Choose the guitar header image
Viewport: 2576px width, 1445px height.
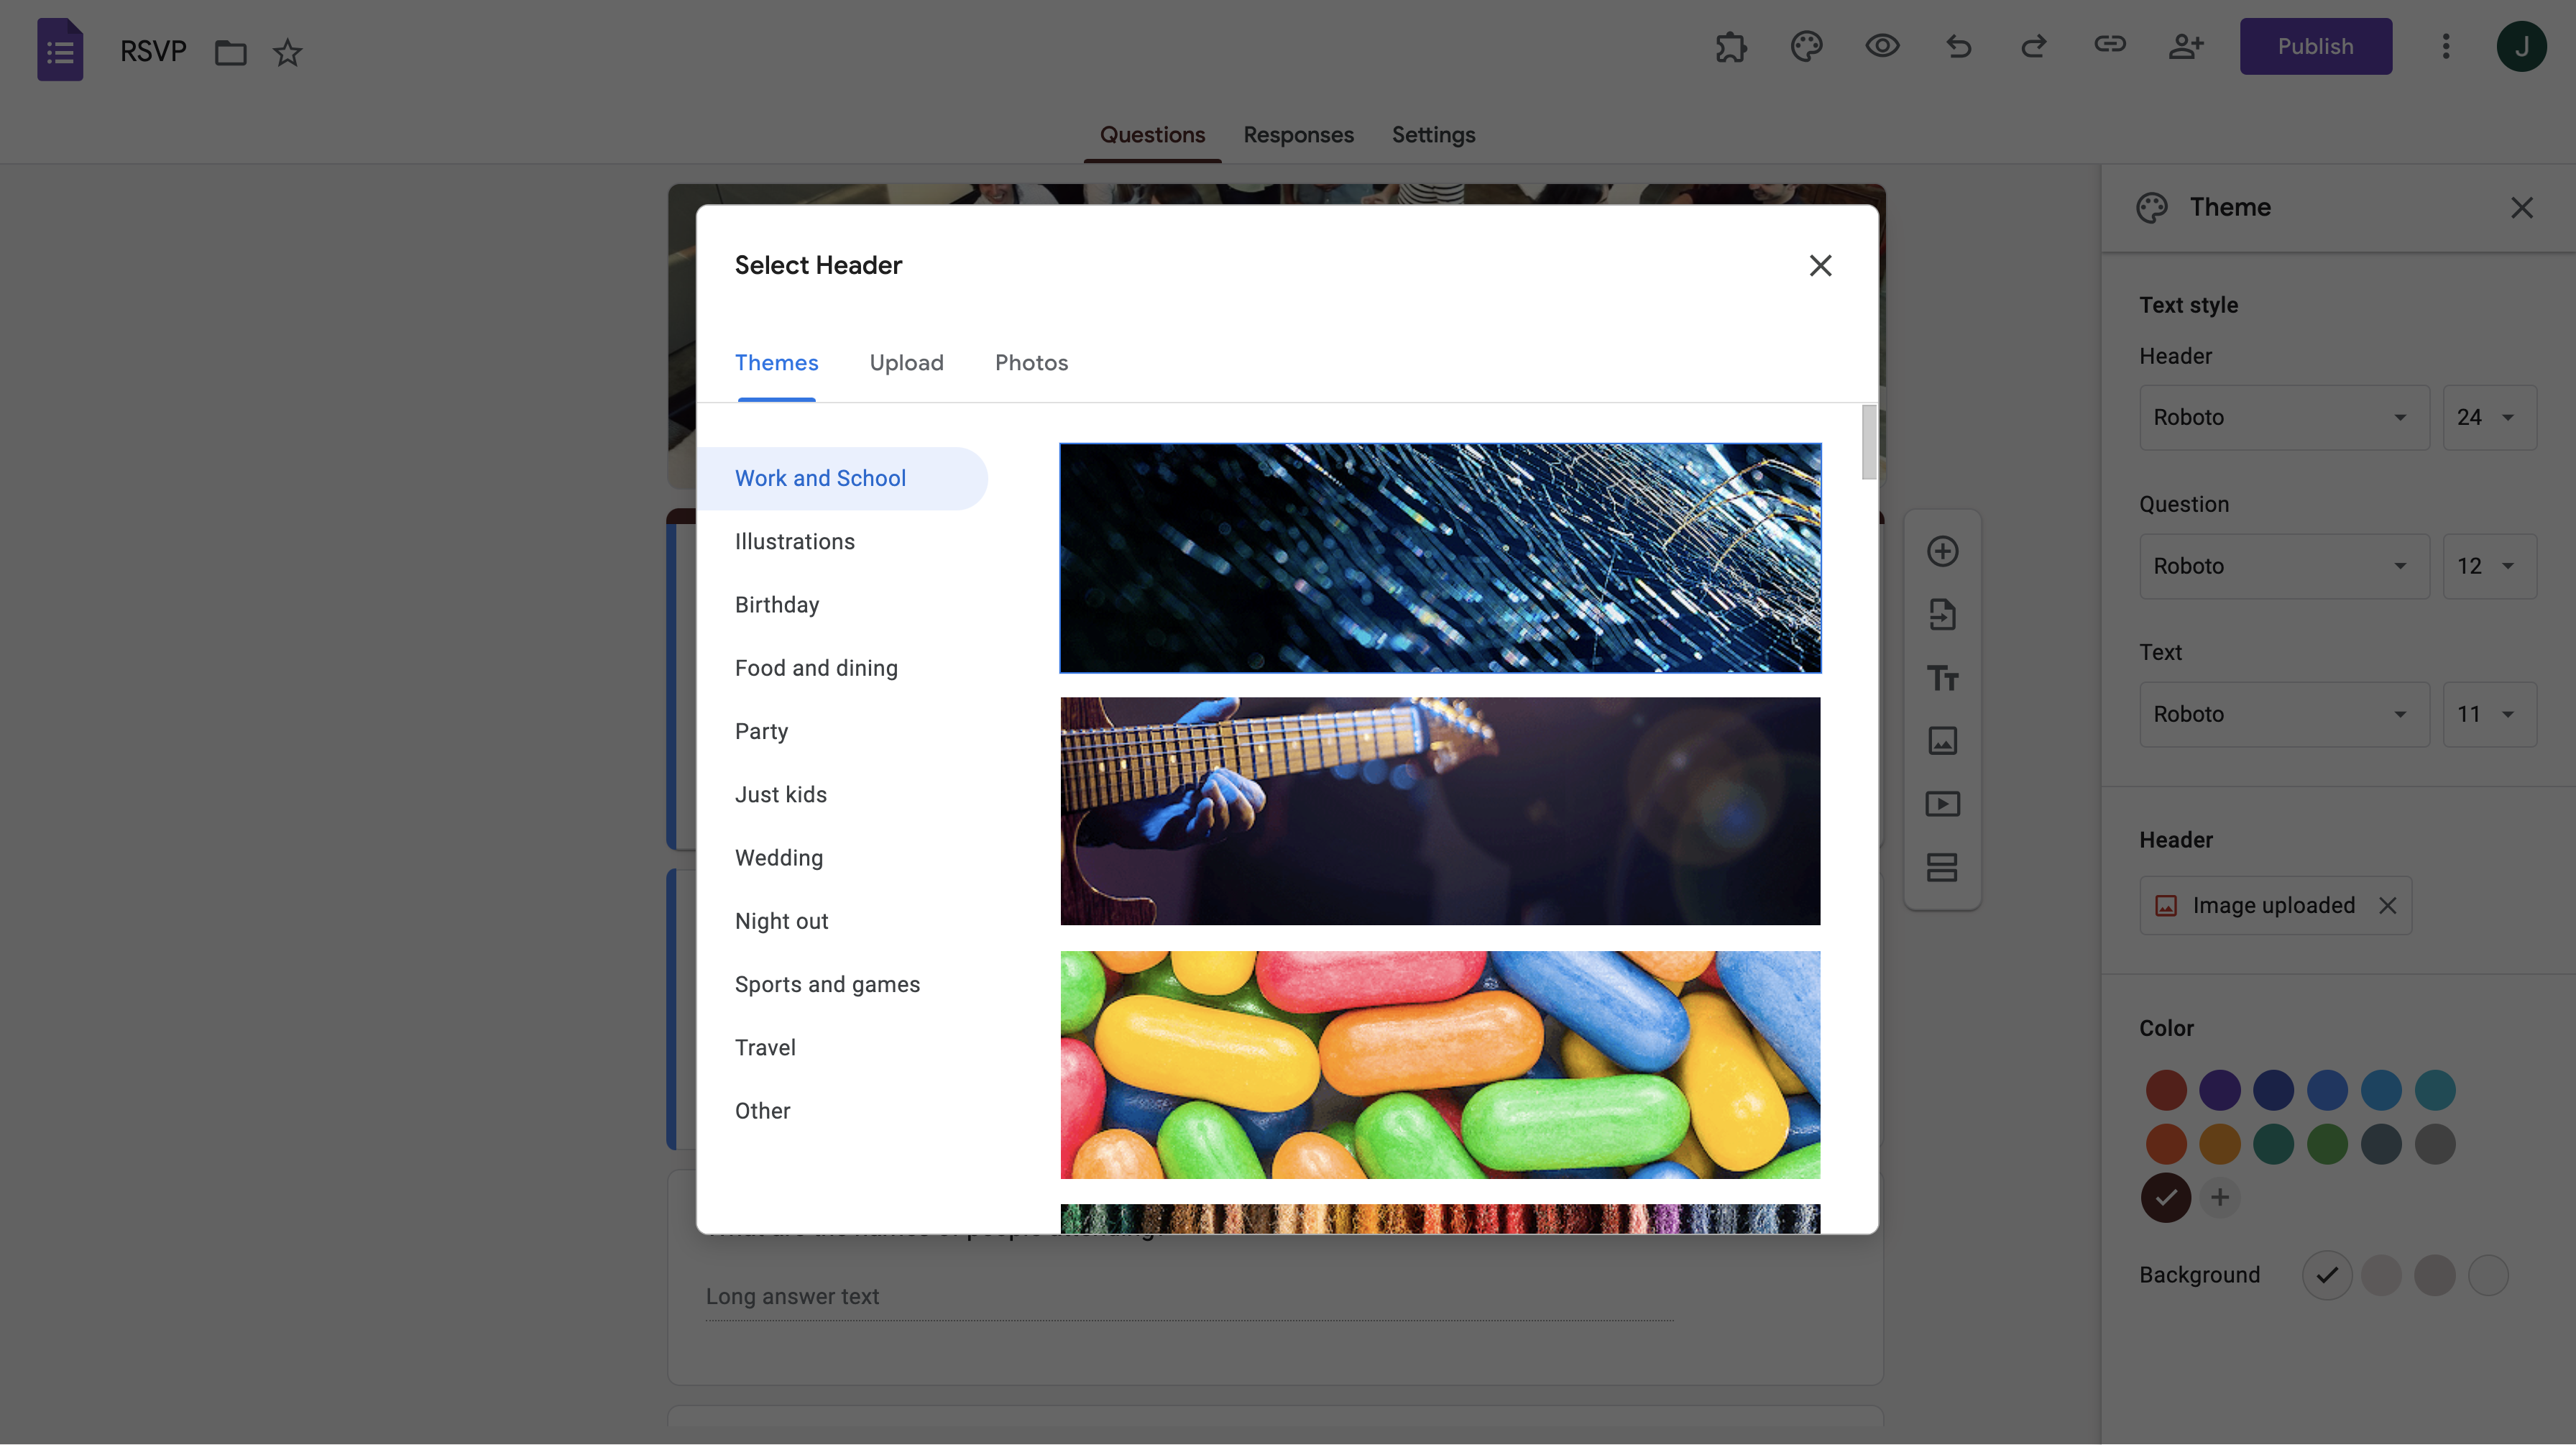1440,811
